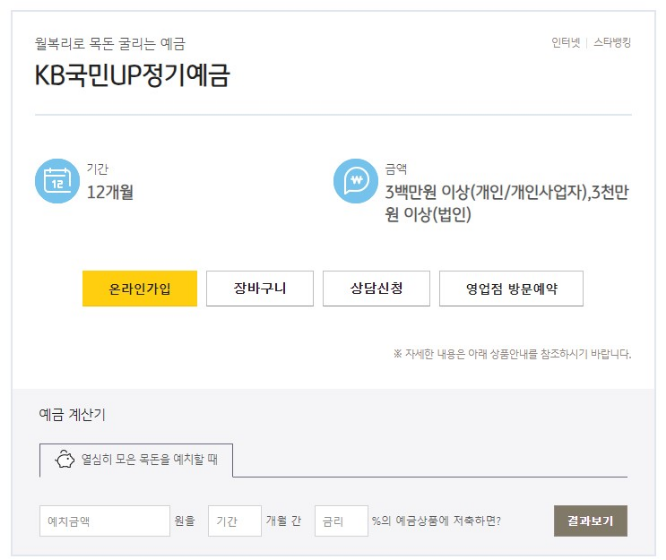
Task: Open 영업점 방문예약 branch reservation
Action: click(511, 289)
